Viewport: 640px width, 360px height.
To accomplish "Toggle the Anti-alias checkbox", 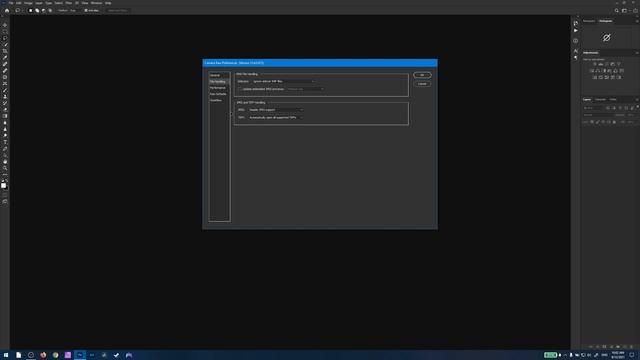I will pyautogui.click(x=87, y=11).
